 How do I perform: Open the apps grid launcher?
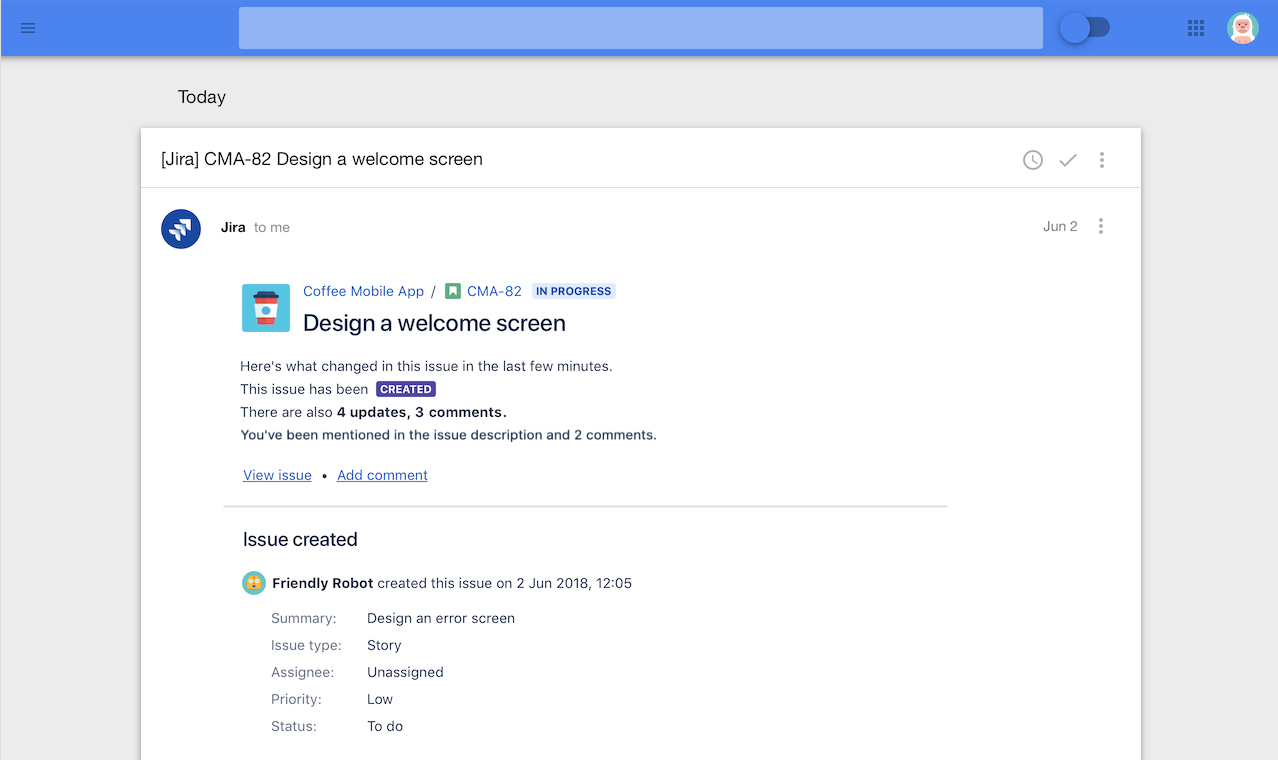pyautogui.click(x=1196, y=28)
